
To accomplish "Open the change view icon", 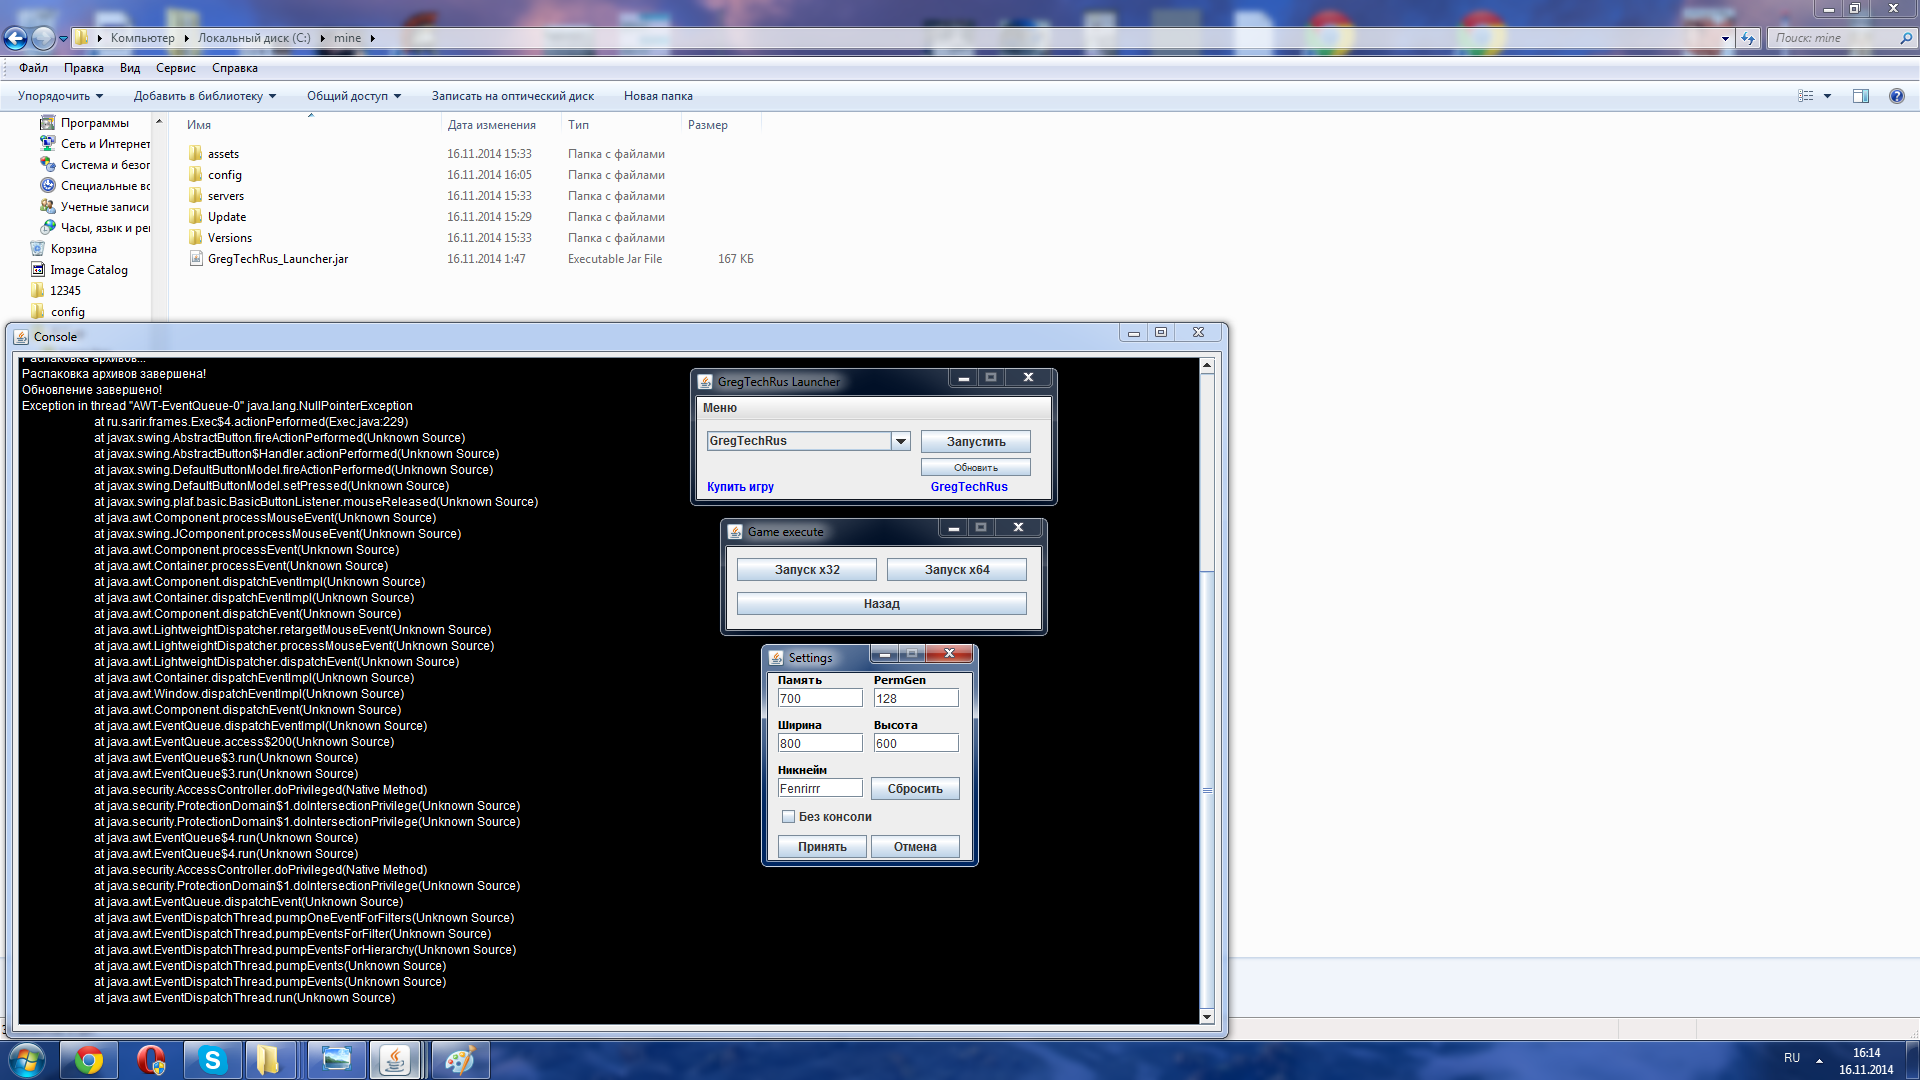I will (1806, 96).
